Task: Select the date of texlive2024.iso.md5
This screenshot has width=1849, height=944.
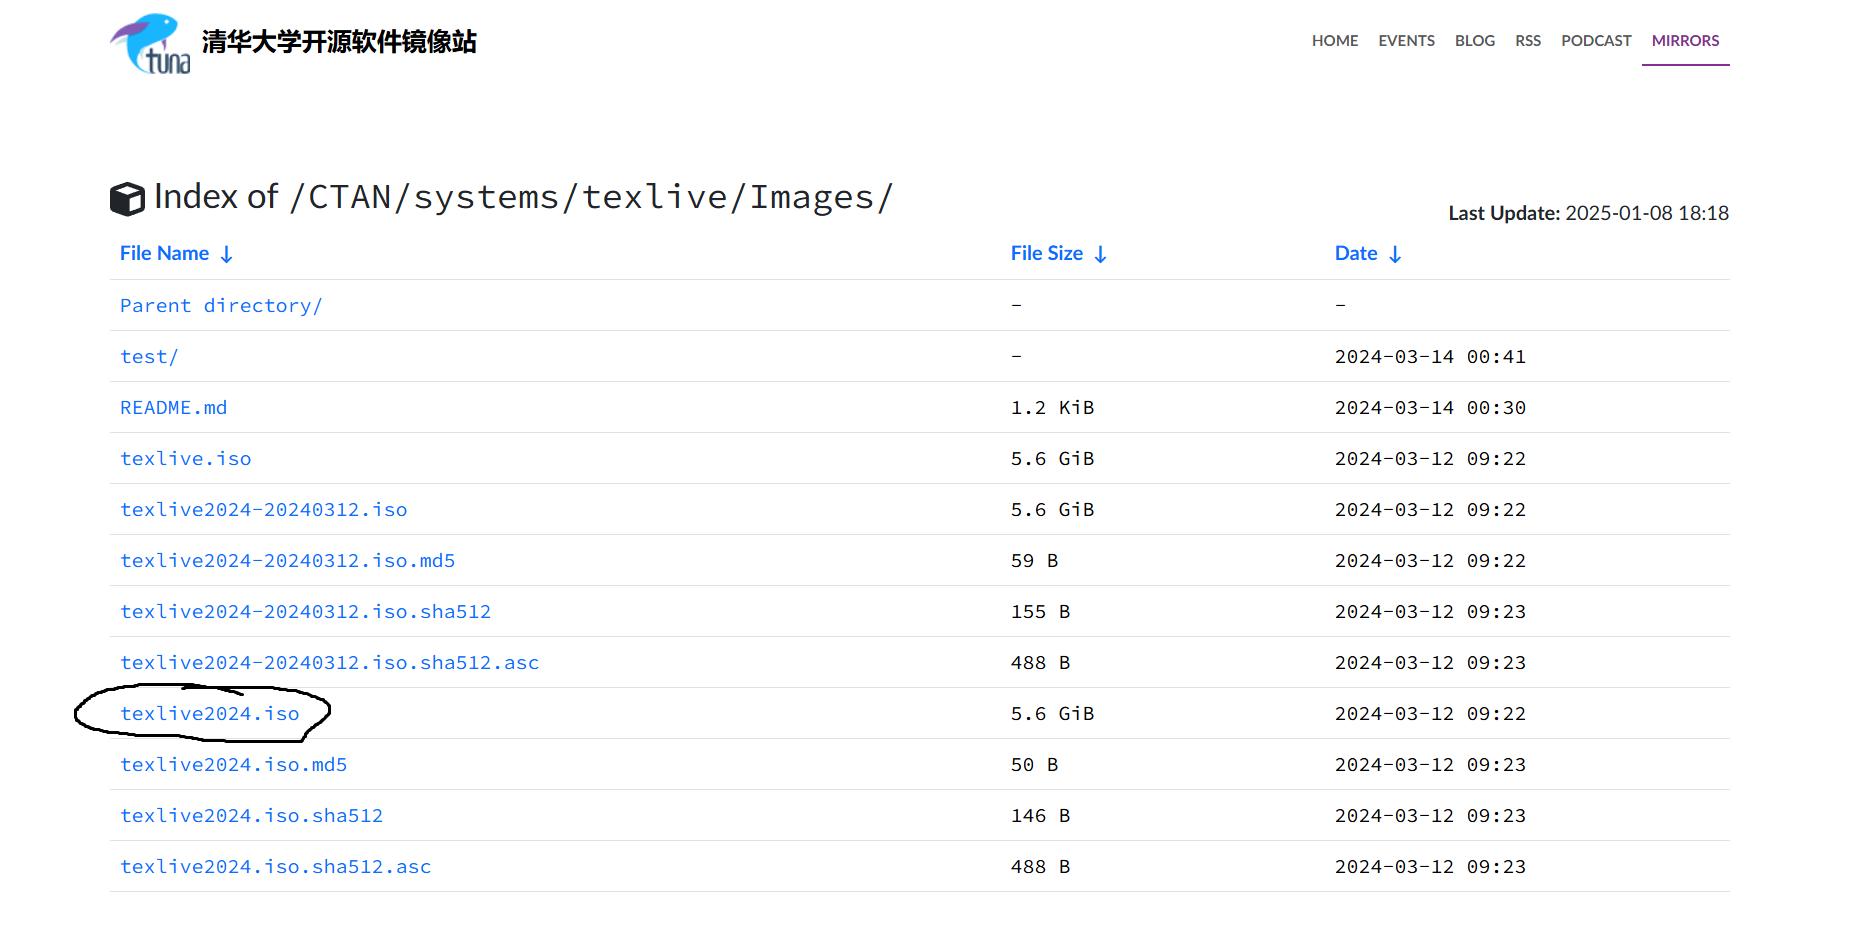Action: pos(1431,765)
